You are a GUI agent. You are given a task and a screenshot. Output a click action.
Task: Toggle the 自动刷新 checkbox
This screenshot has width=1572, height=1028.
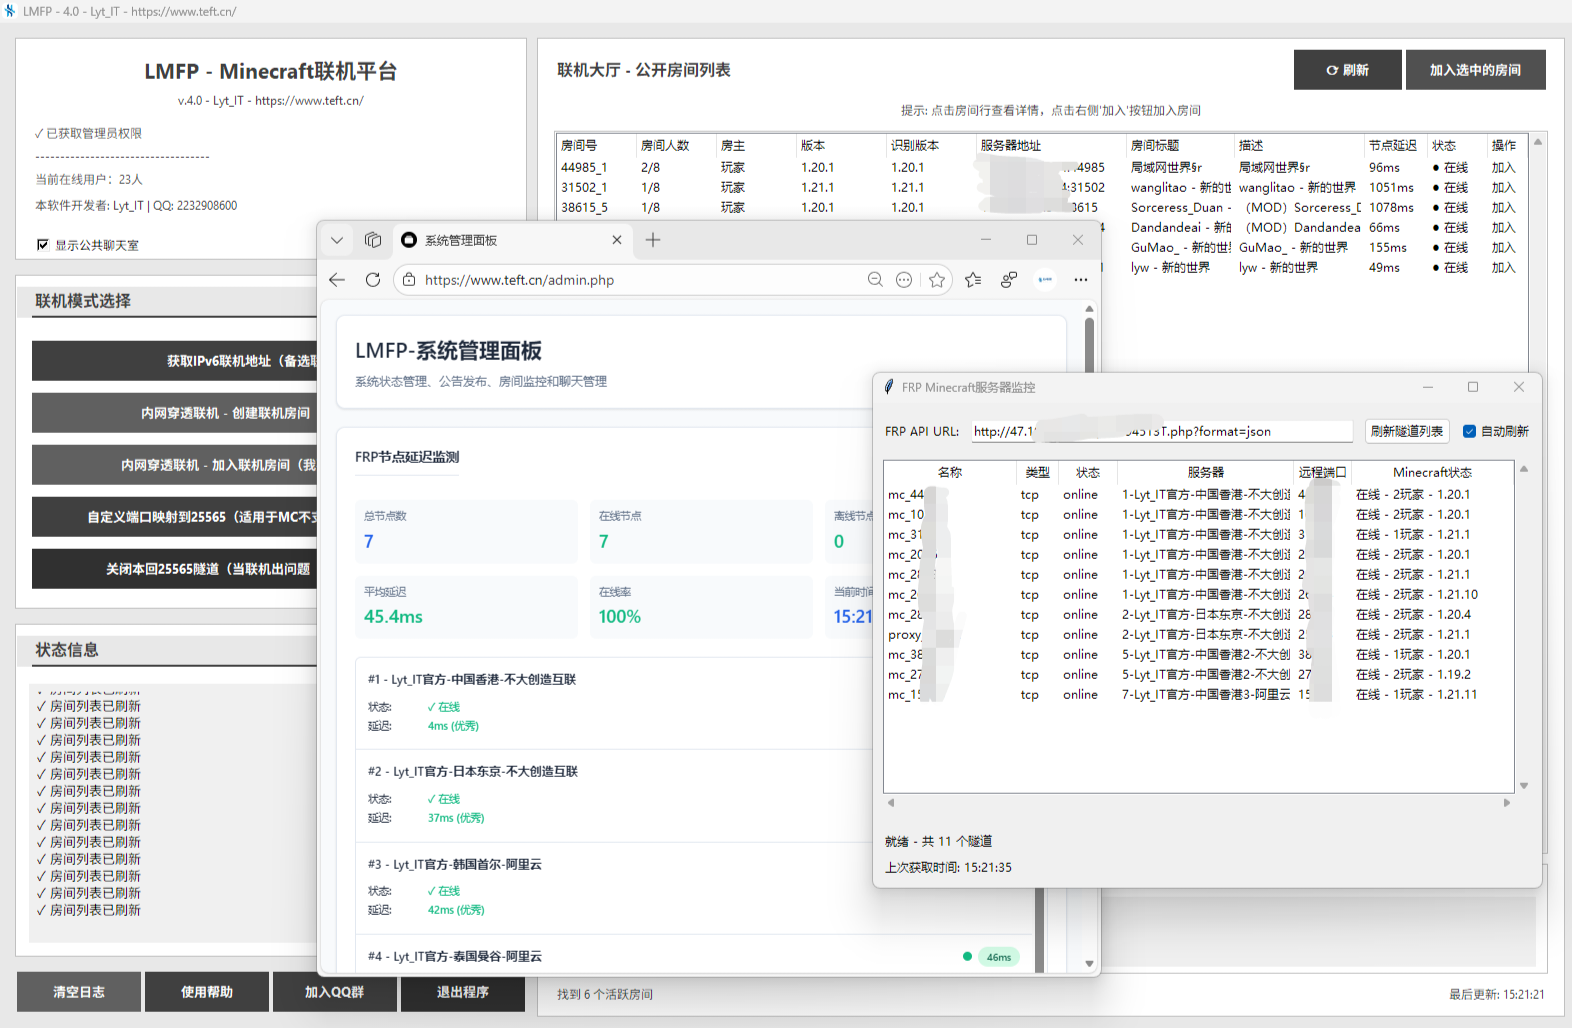pyautogui.click(x=1469, y=431)
